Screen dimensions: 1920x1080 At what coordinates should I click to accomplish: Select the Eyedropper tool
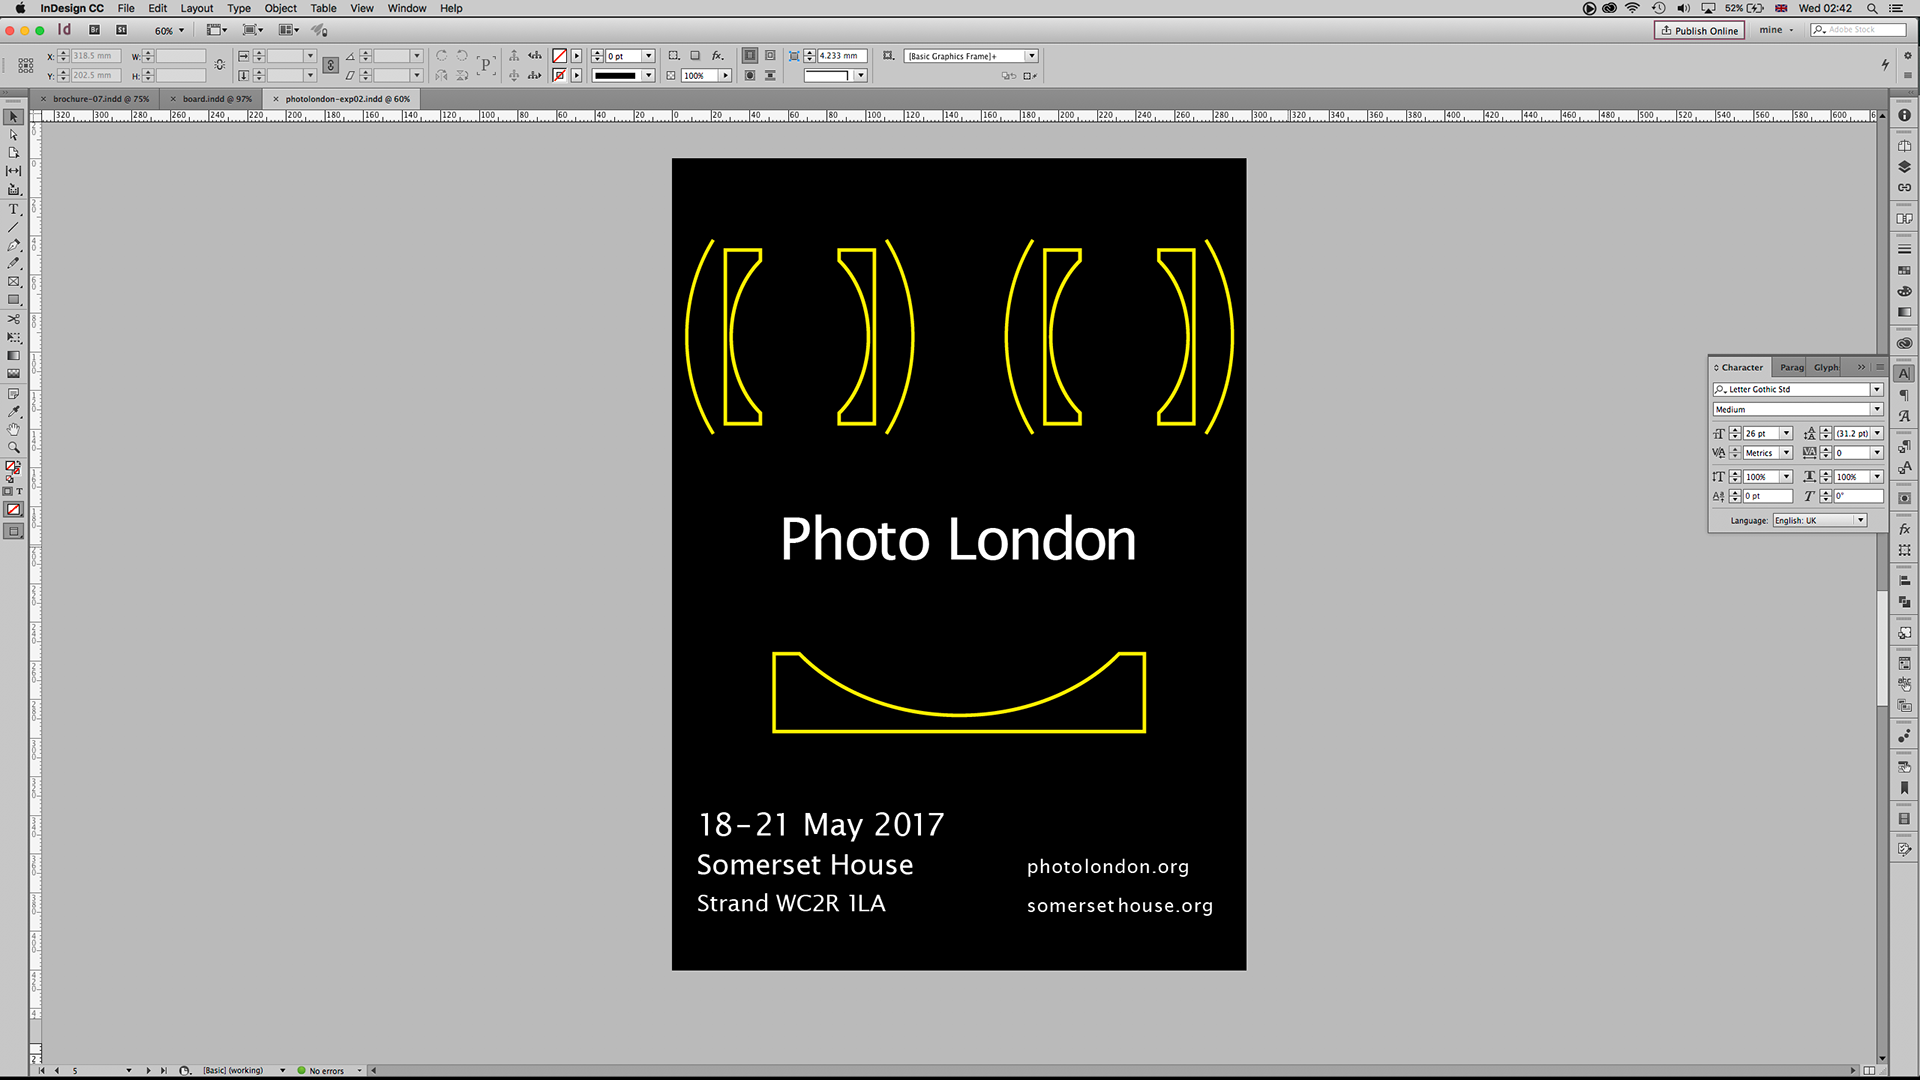pyautogui.click(x=13, y=411)
